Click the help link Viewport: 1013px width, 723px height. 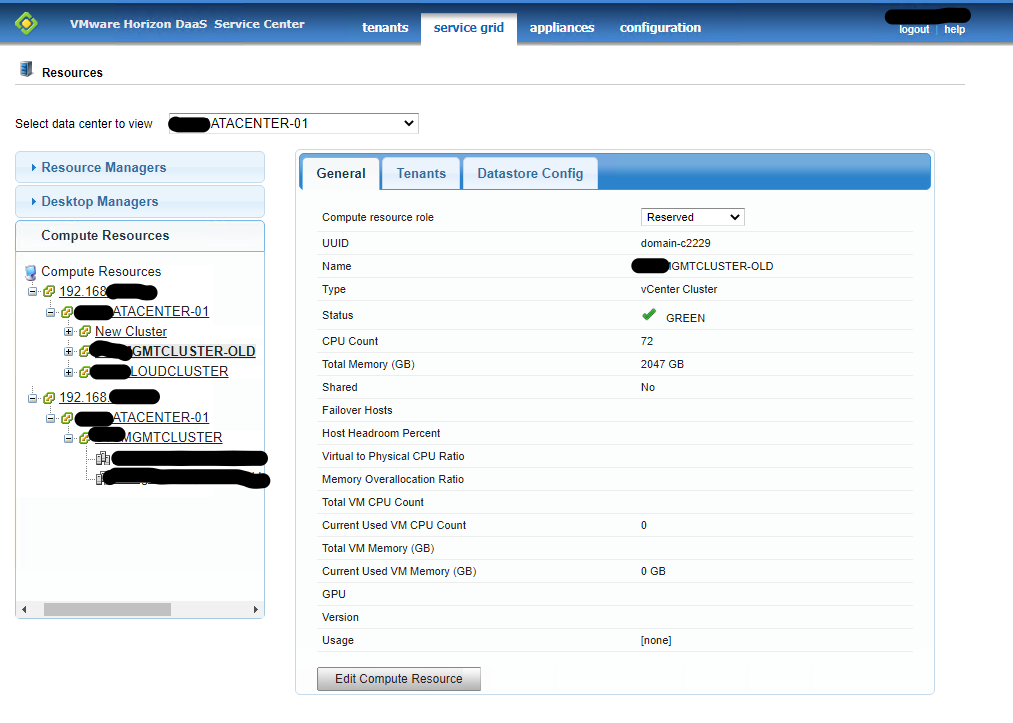coord(954,30)
